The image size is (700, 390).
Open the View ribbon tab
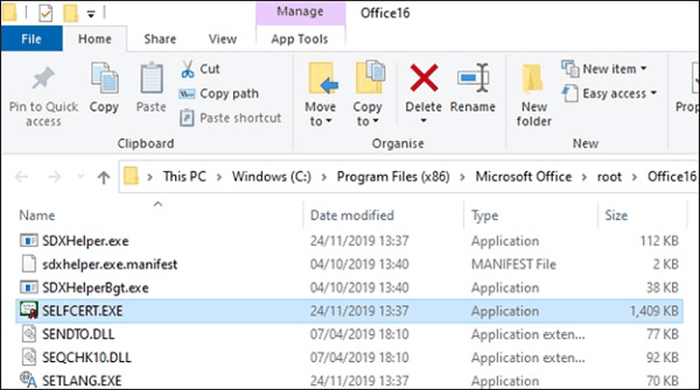point(222,39)
